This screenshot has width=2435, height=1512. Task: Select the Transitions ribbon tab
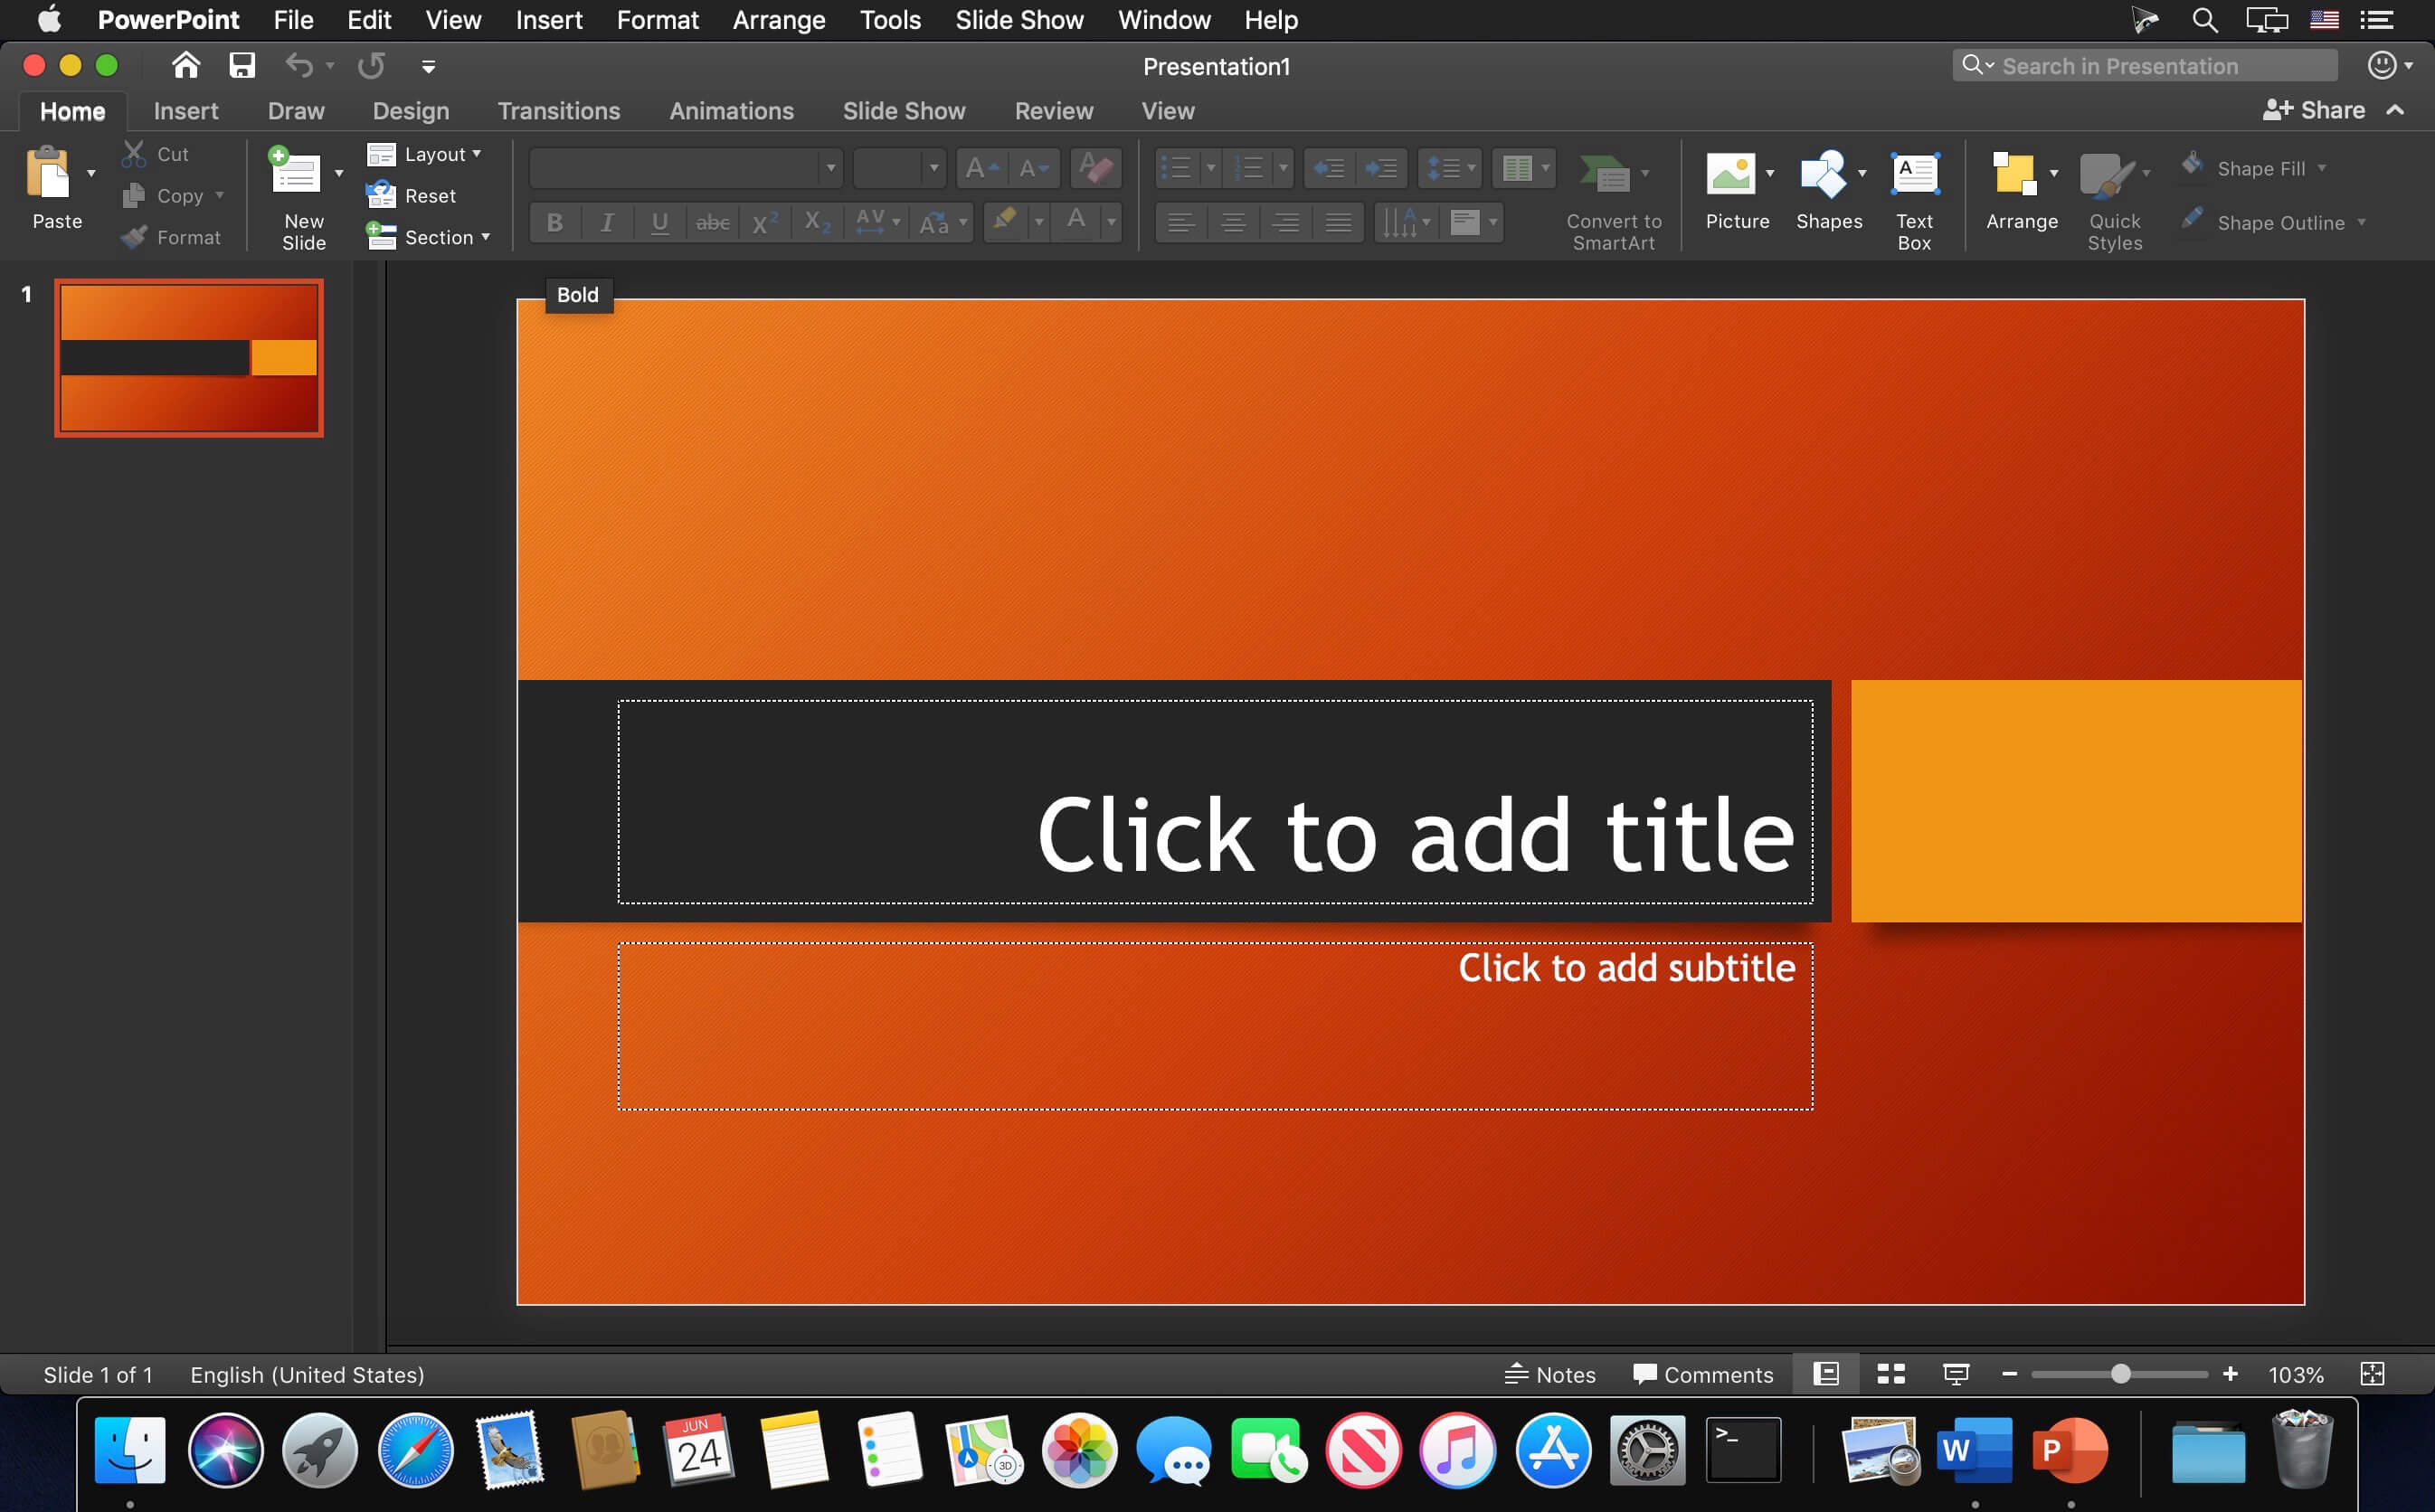(555, 111)
